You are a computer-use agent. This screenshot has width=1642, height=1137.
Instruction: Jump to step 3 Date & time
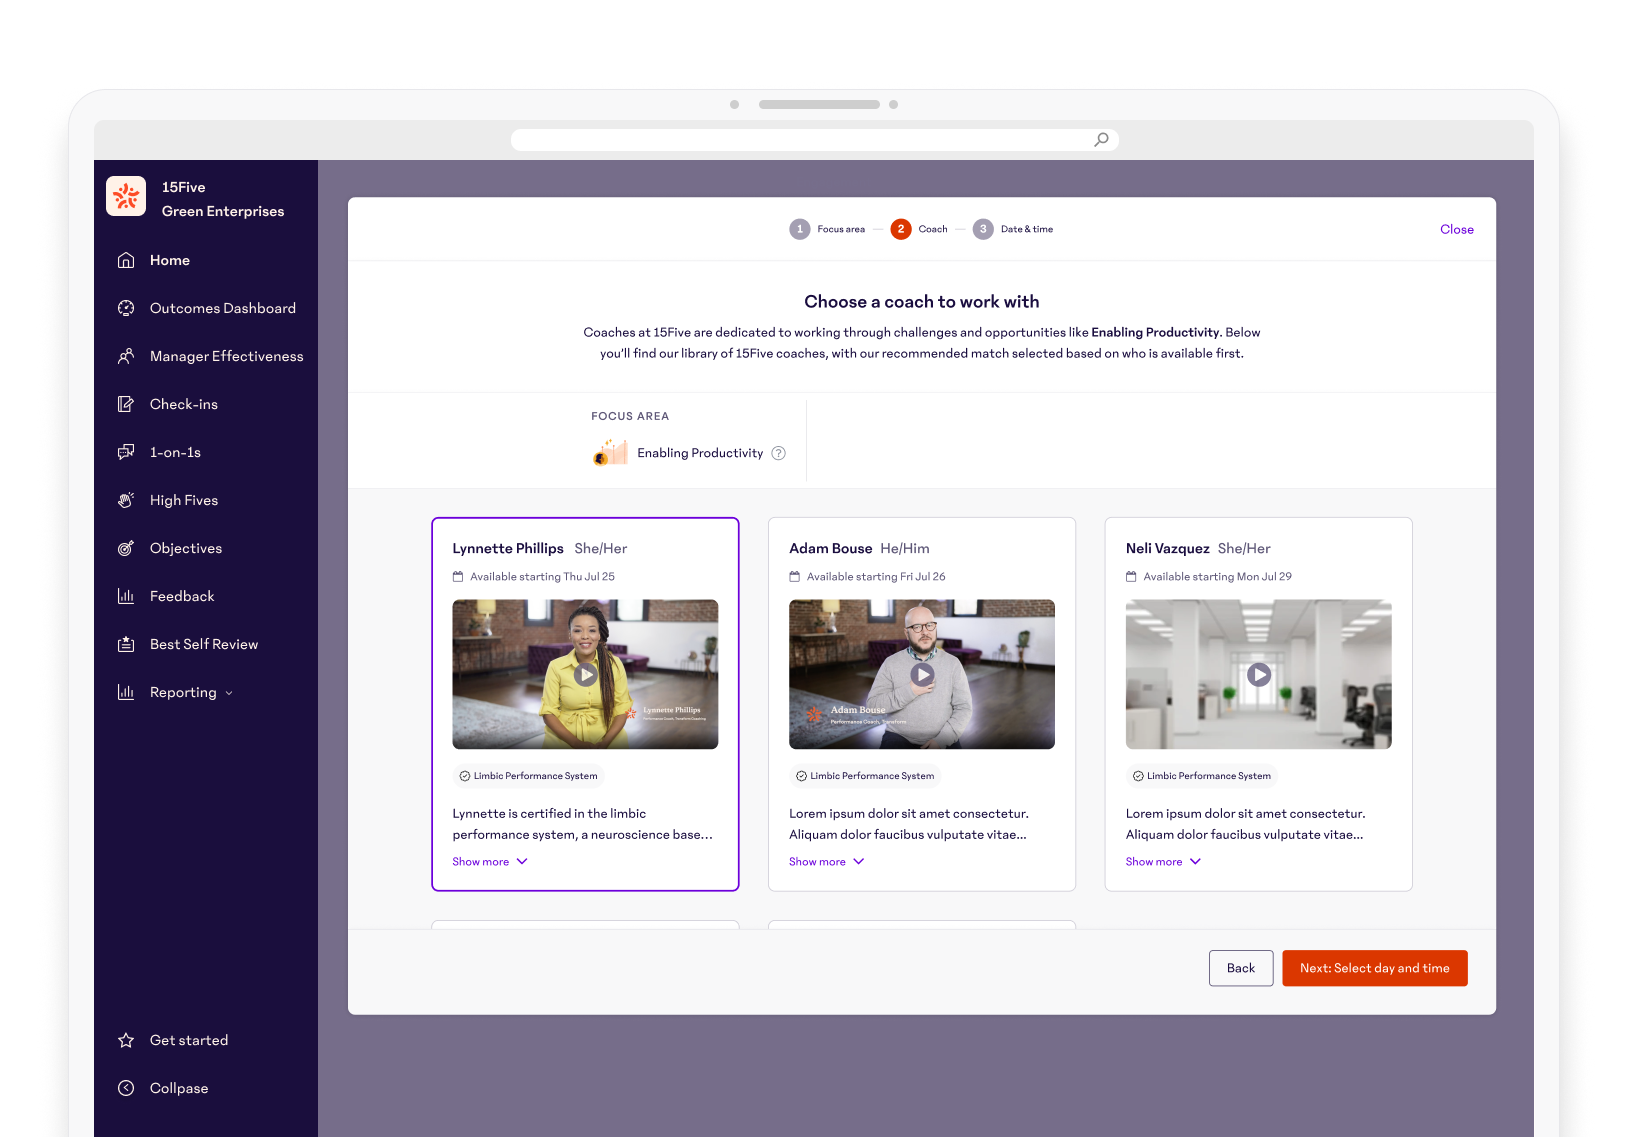point(1013,229)
